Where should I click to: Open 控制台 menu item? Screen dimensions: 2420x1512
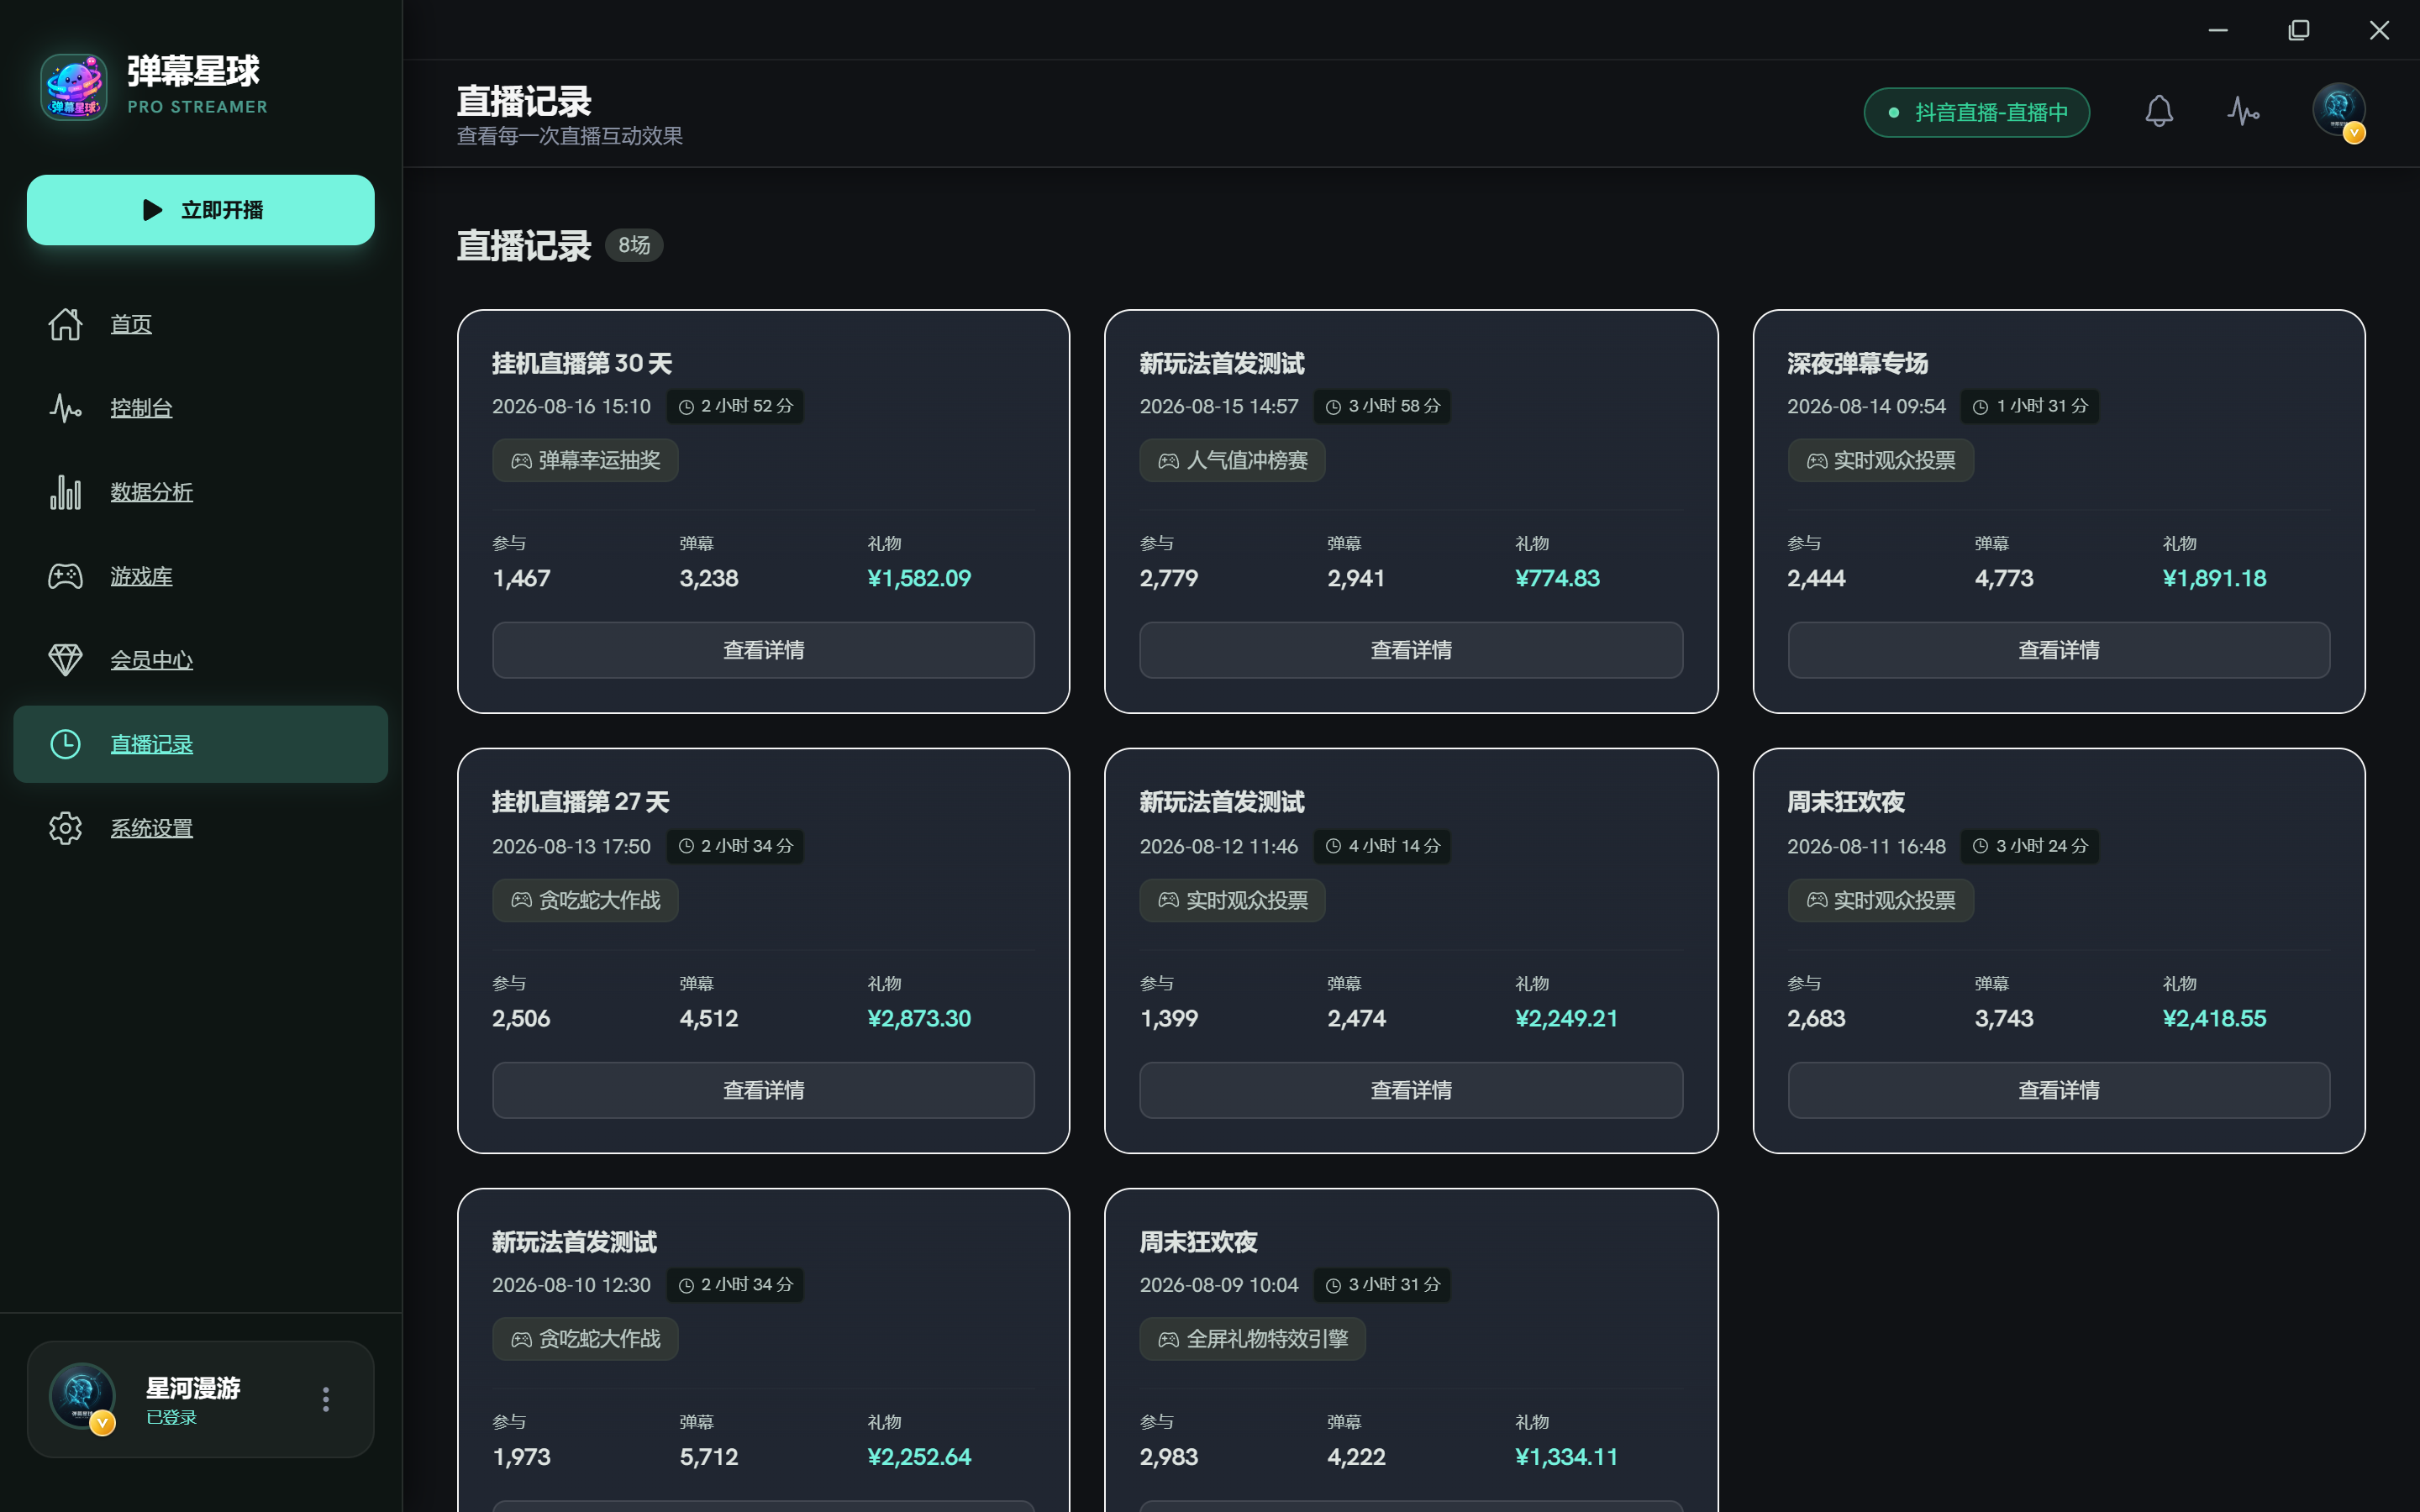pyautogui.click(x=201, y=408)
